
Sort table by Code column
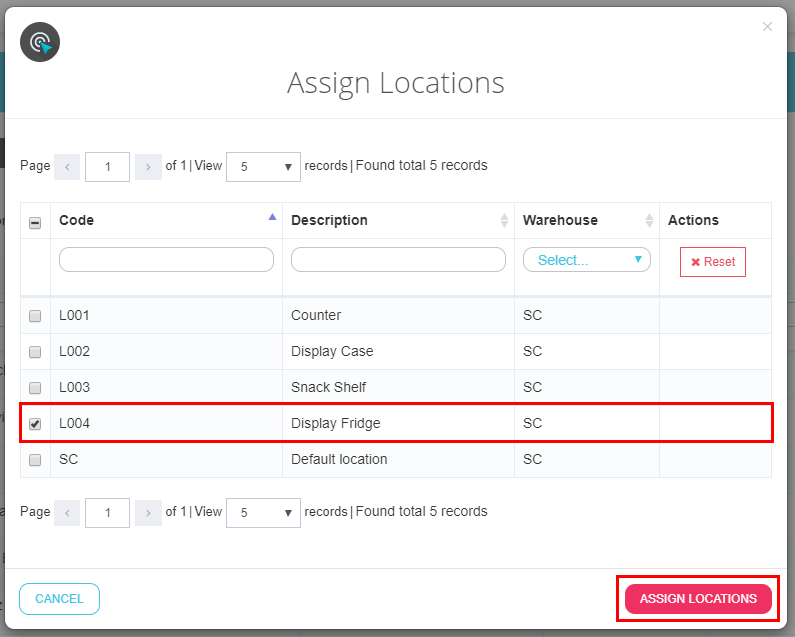[166, 220]
